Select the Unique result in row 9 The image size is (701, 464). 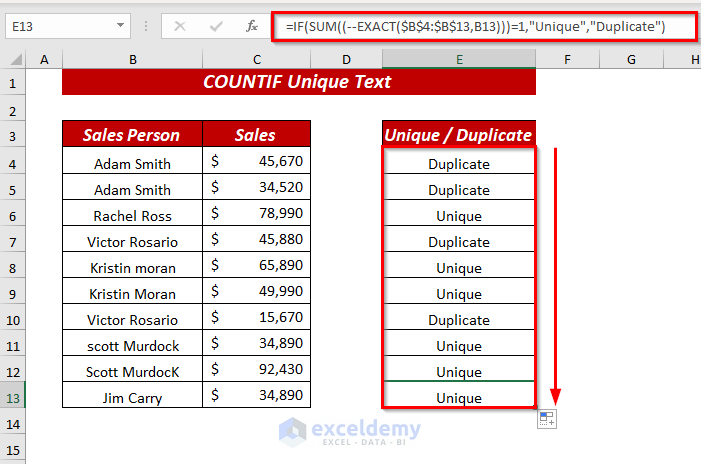click(x=459, y=291)
